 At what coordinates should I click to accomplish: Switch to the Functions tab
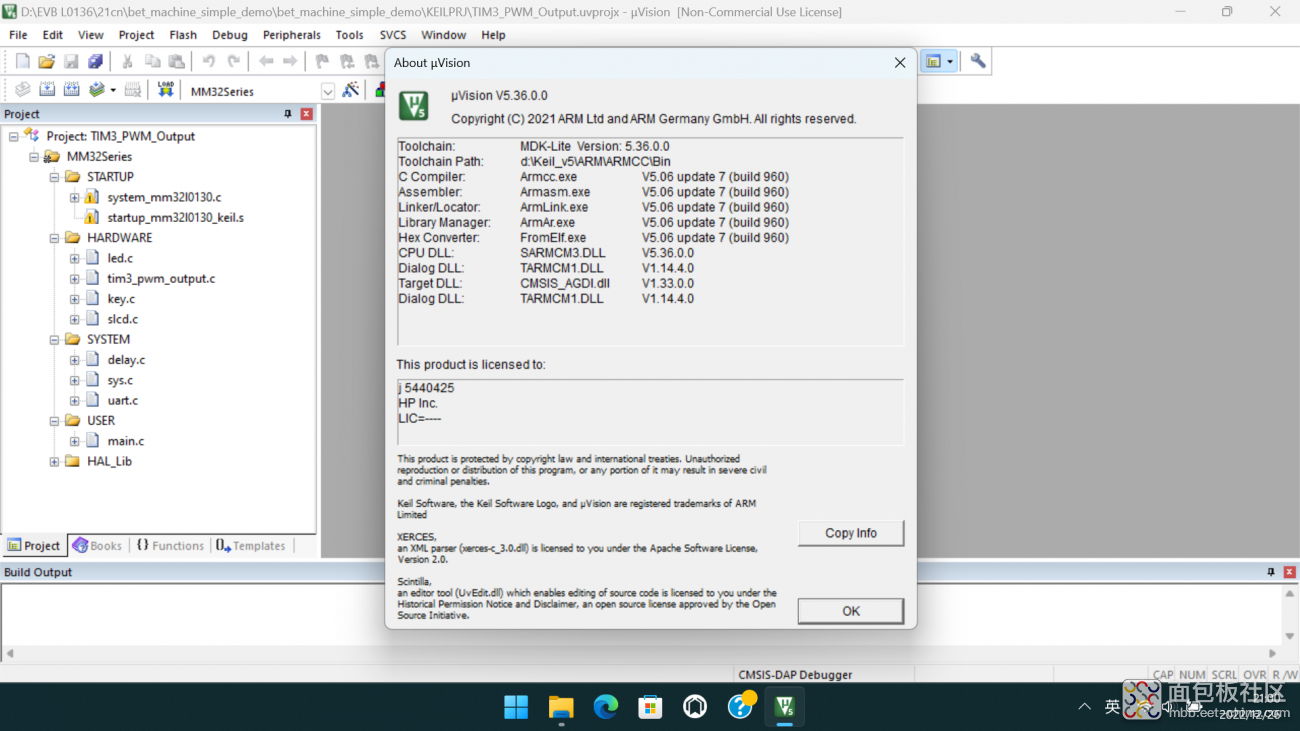(x=170, y=546)
